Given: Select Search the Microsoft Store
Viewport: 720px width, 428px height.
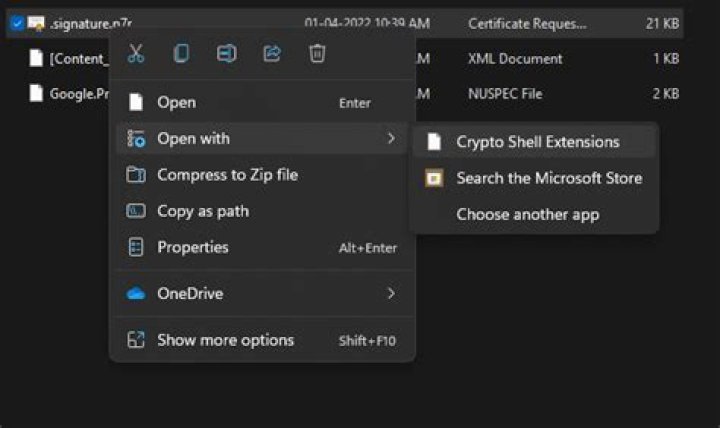Looking at the screenshot, I should [534, 178].
